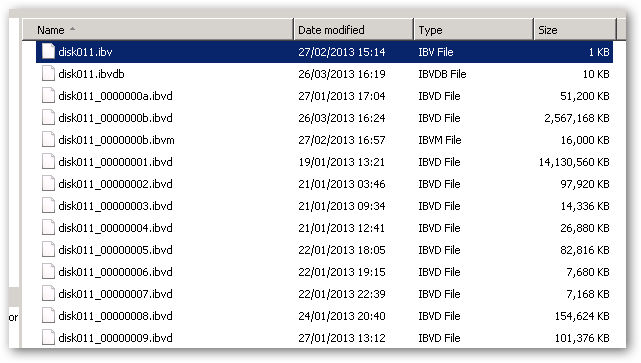Click the date 22/01/2013 22:39
Viewport: 641px width, 363px height.
point(342,294)
